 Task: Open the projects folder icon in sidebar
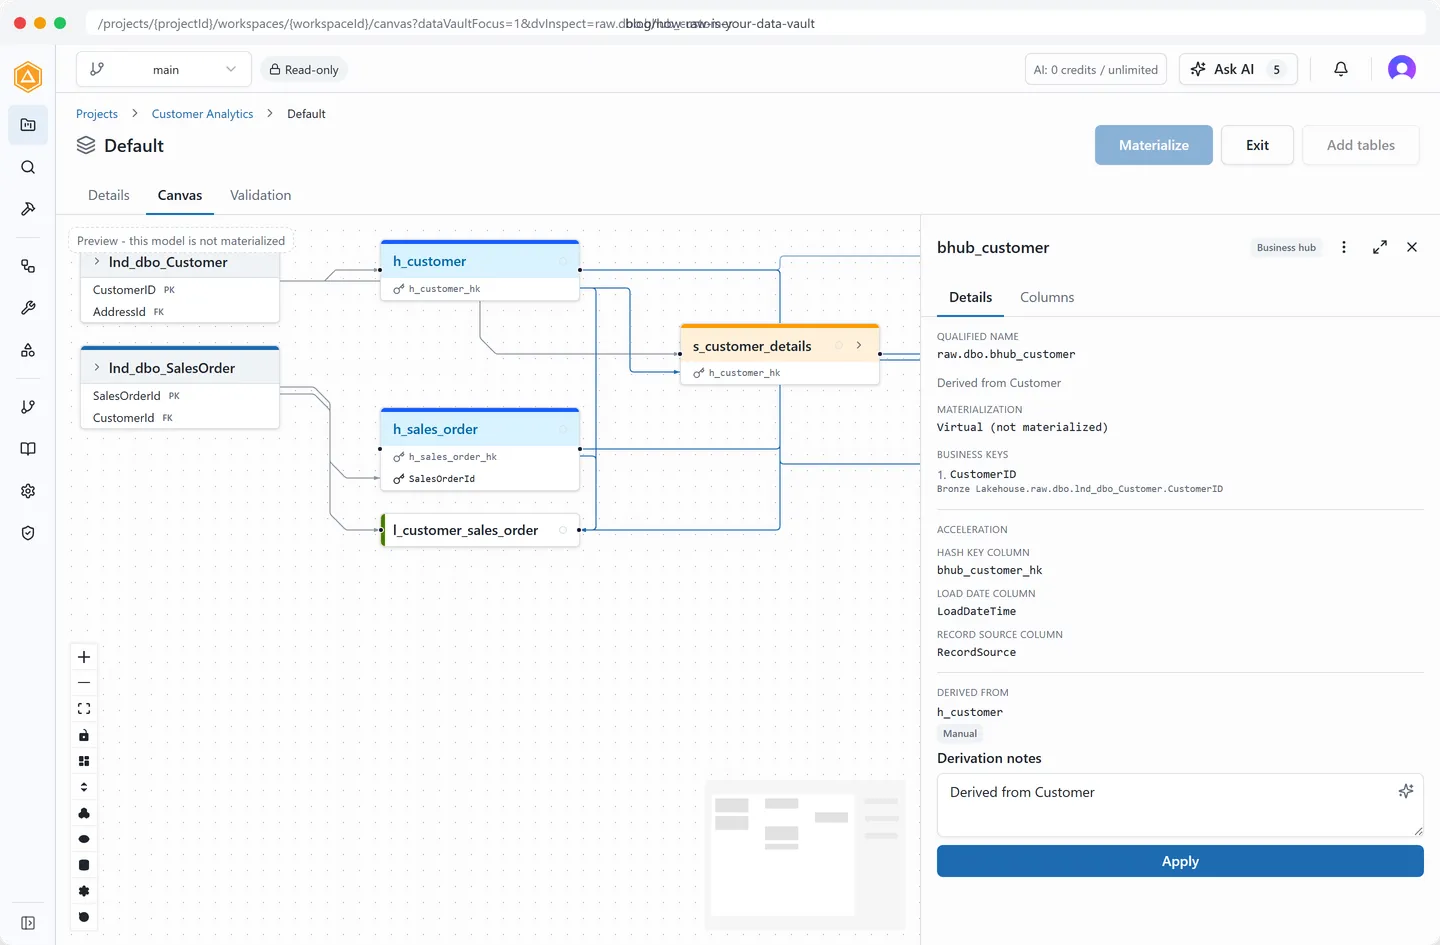click(28, 125)
